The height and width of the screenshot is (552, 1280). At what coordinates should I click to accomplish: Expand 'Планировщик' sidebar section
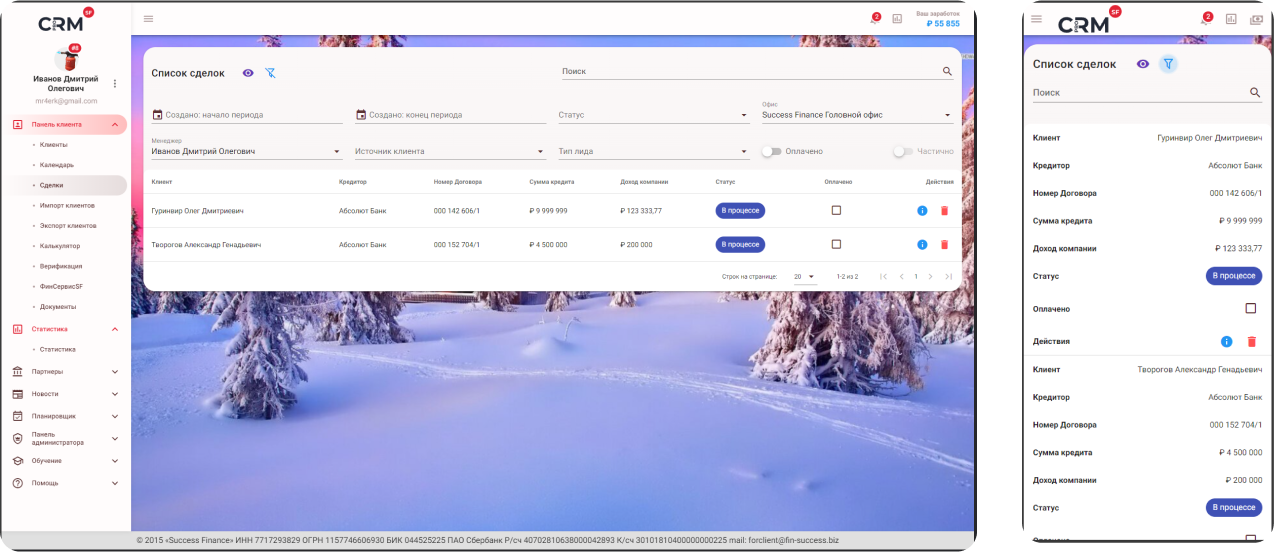tap(66, 416)
